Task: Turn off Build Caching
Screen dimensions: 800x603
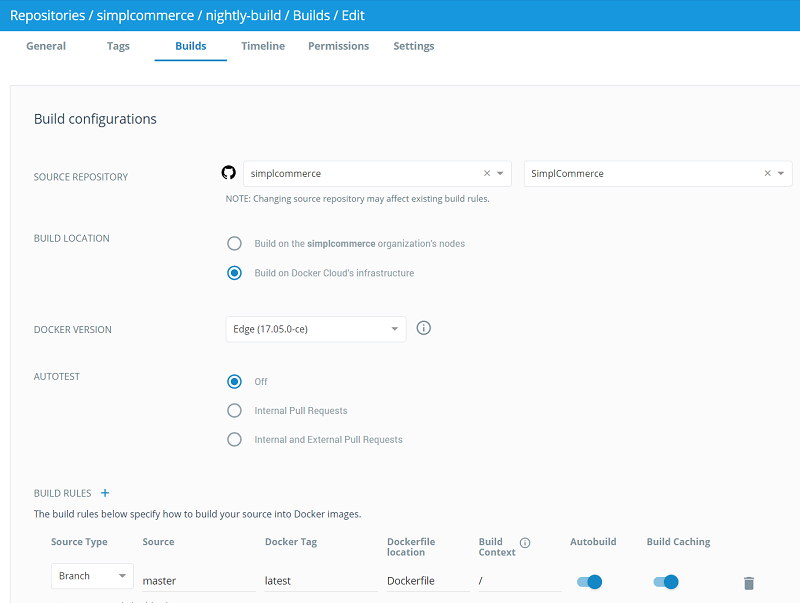Action: [x=665, y=581]
